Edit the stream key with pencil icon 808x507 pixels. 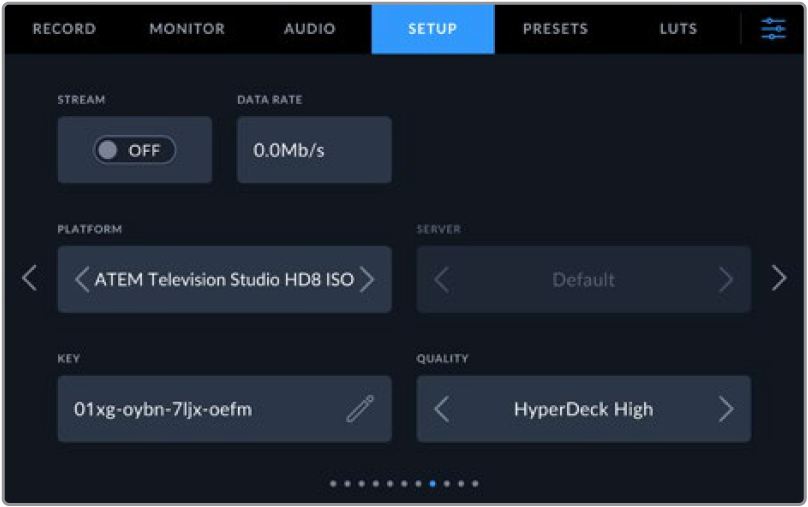(360, 409)
